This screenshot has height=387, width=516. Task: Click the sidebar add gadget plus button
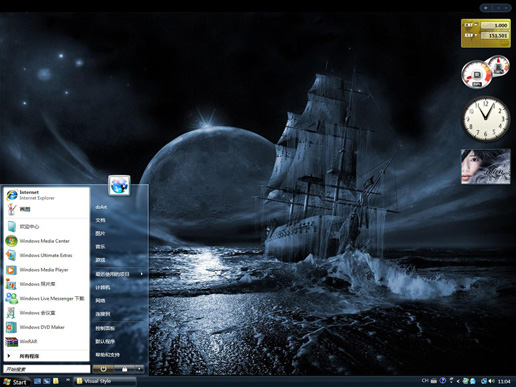pyautogui.click(x=486, y=8)
